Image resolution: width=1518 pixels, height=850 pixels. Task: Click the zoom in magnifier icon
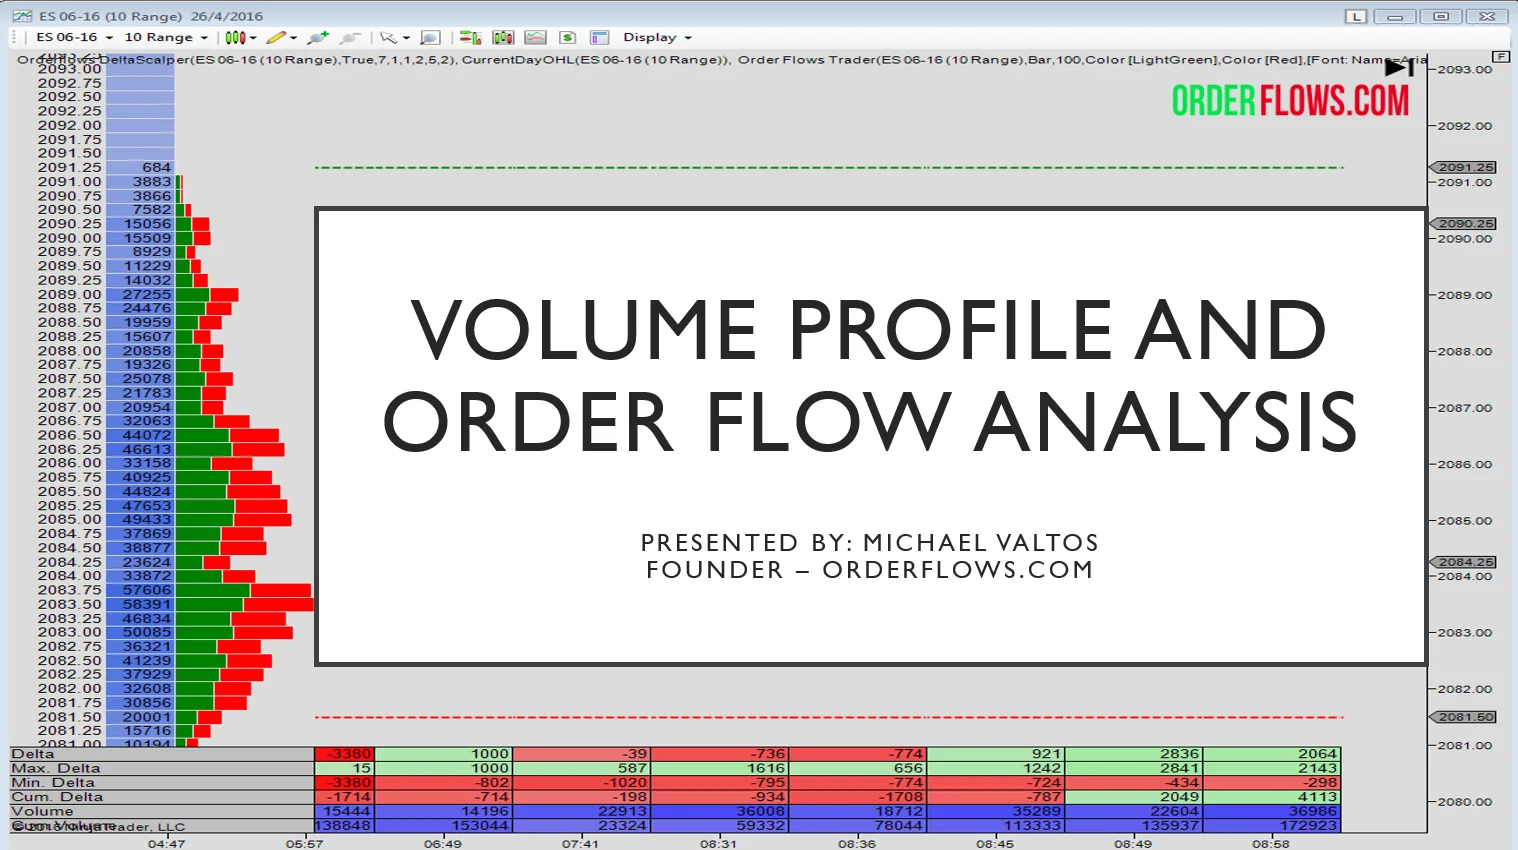pos(318,38)
